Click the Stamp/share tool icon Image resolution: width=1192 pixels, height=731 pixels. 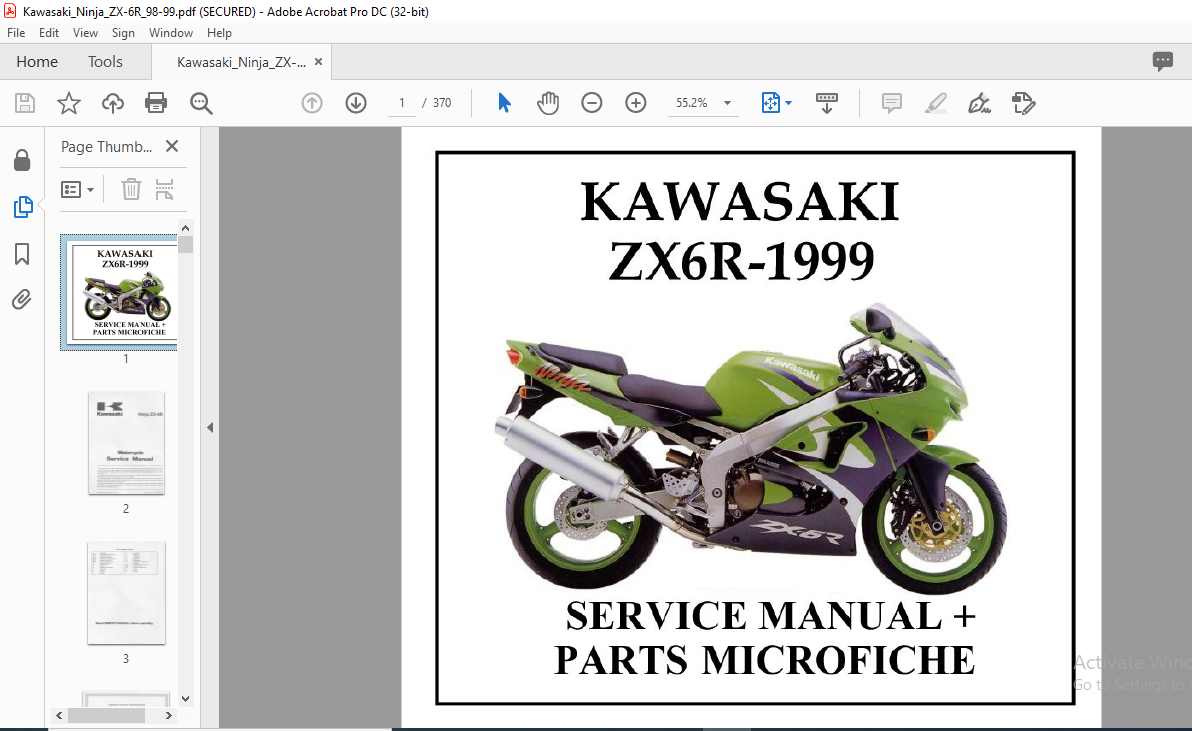click(x=1023, y=103)
